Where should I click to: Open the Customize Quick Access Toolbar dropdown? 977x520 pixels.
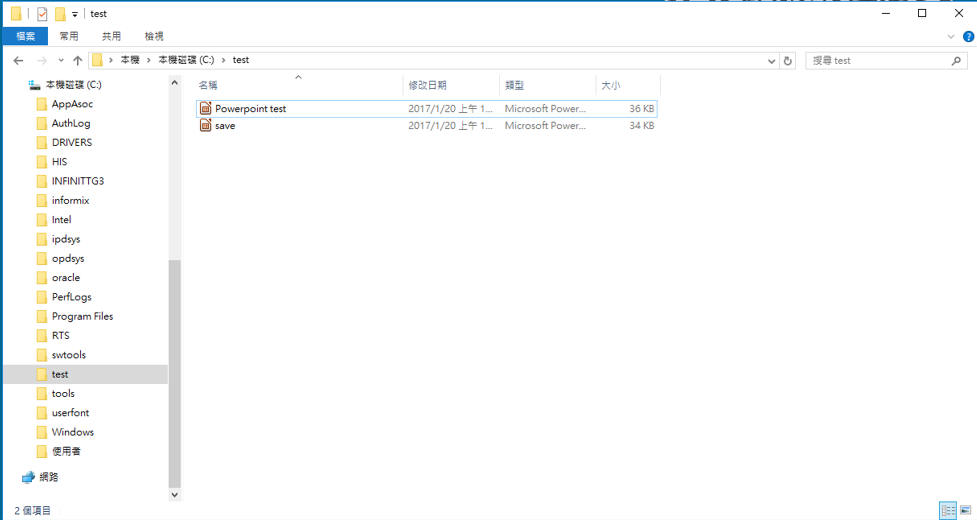(75, 14)
